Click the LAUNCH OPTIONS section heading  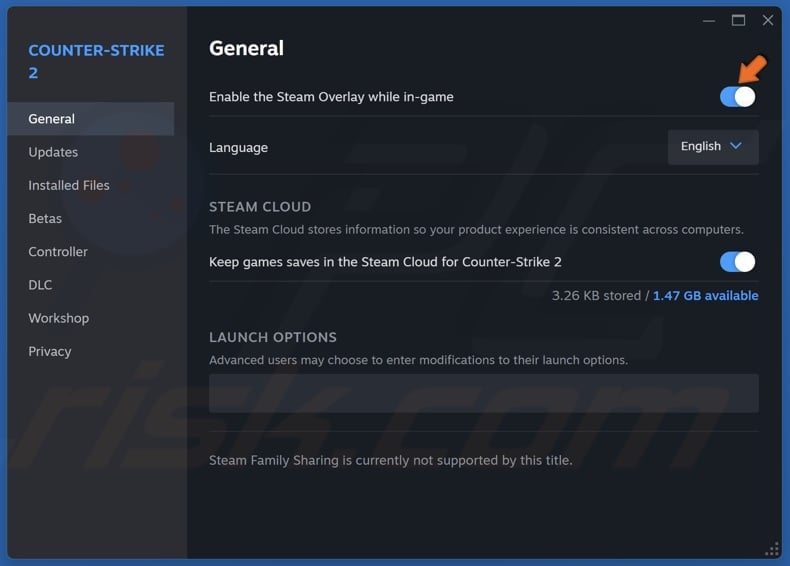click(273, 337)
